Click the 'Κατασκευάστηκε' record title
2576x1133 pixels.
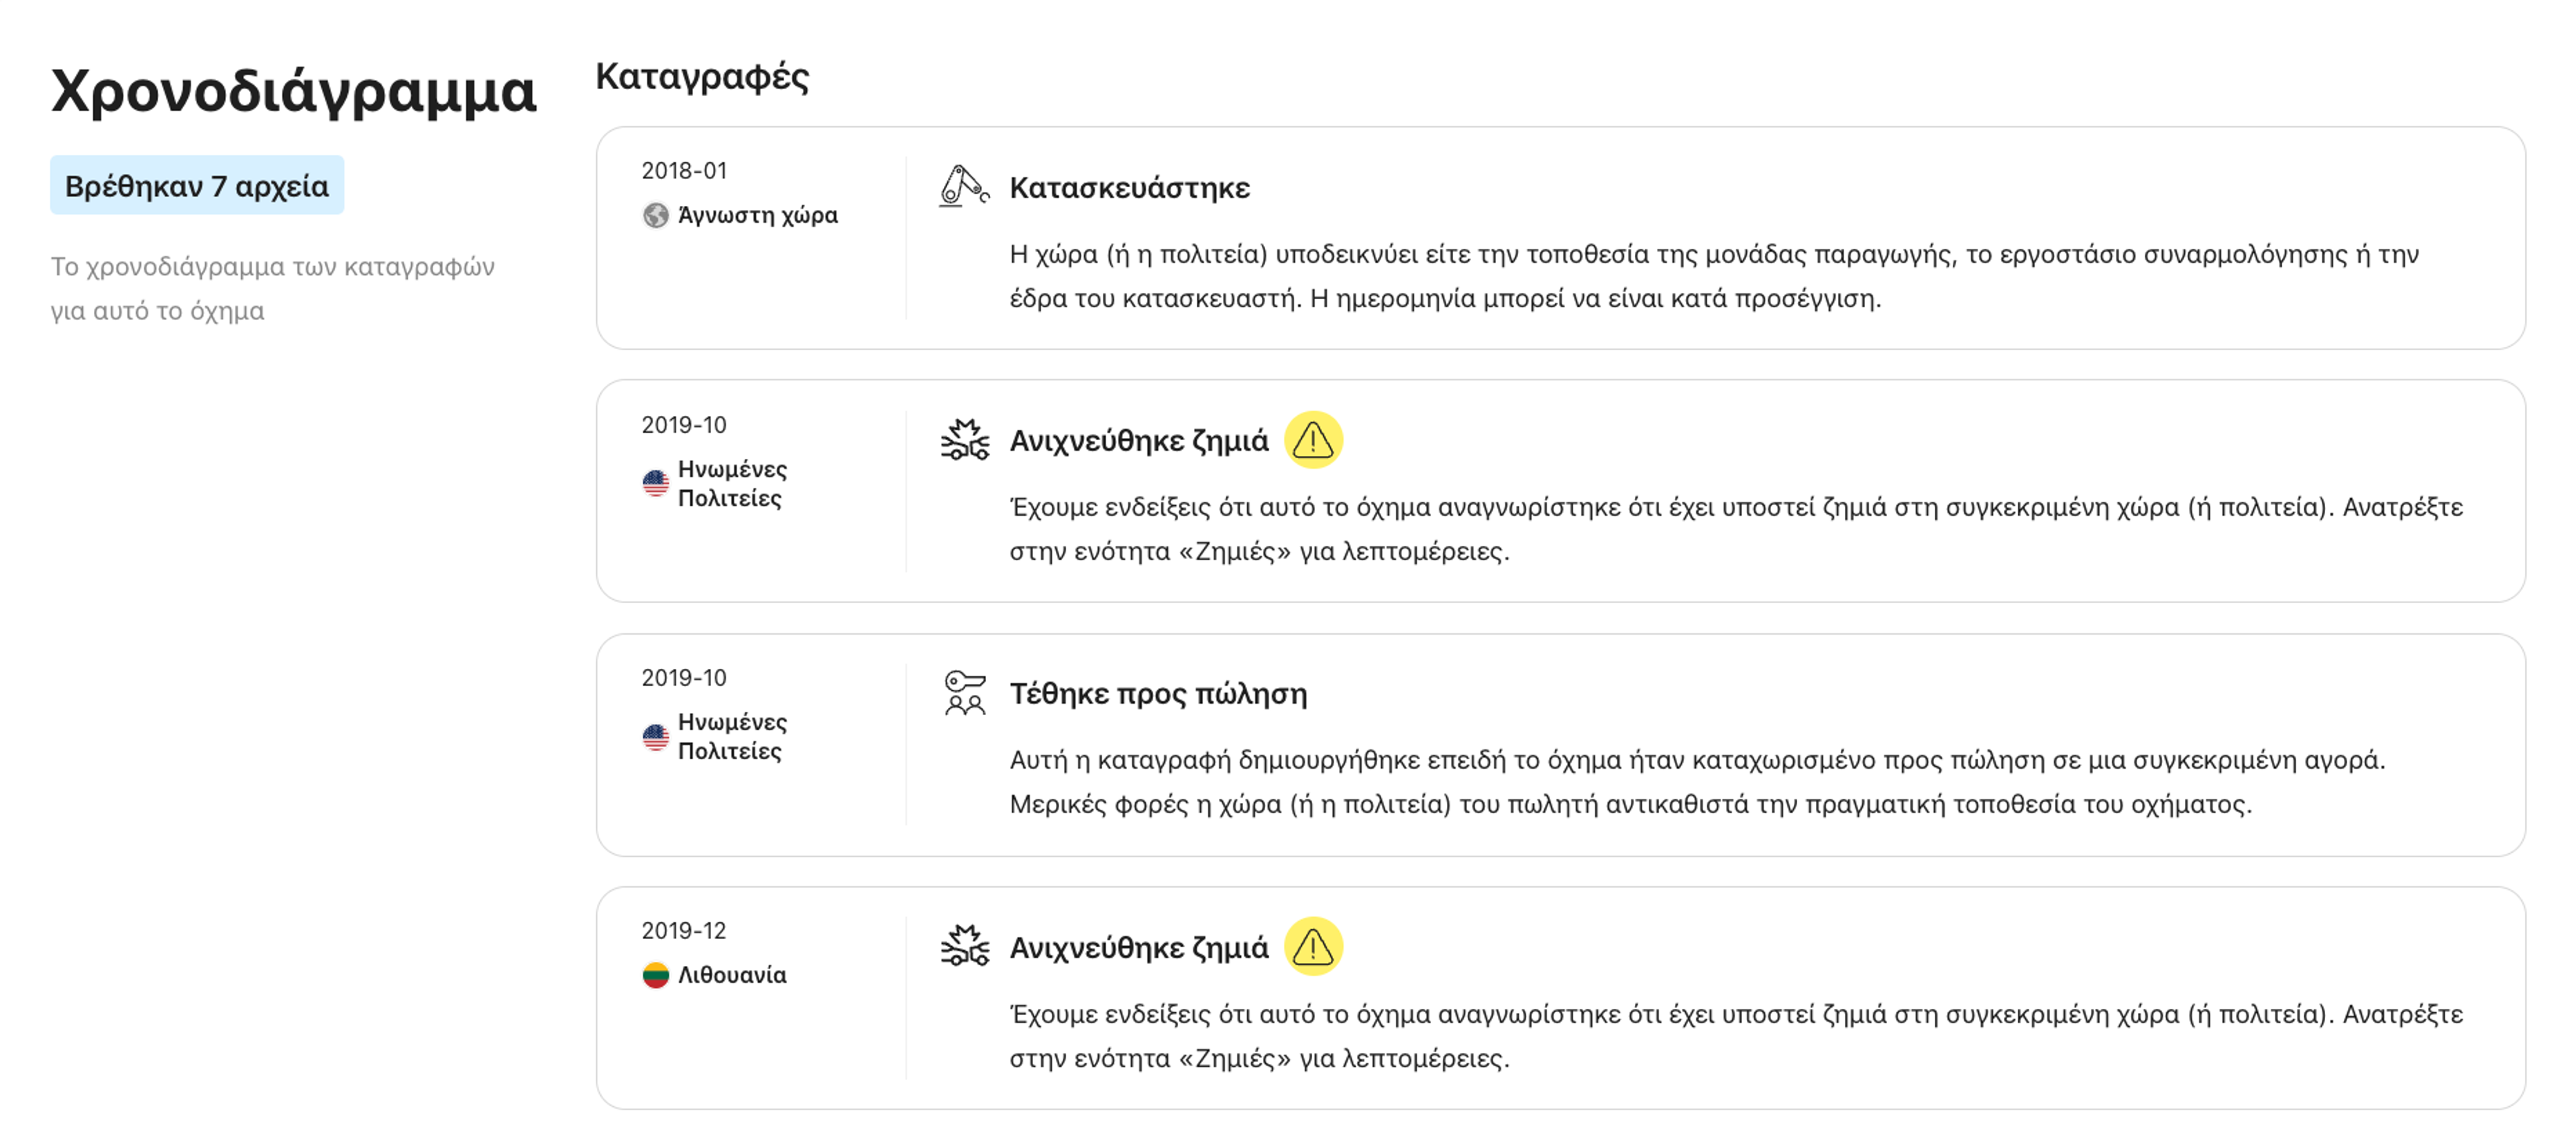tap(1129, 188)
